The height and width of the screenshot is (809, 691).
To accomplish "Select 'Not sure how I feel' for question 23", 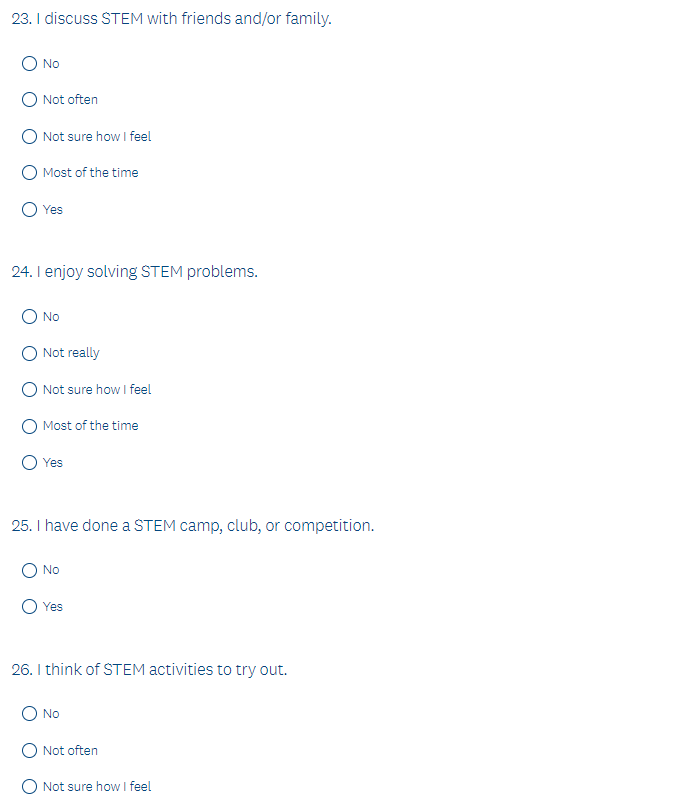I will (x=30, y=137).
